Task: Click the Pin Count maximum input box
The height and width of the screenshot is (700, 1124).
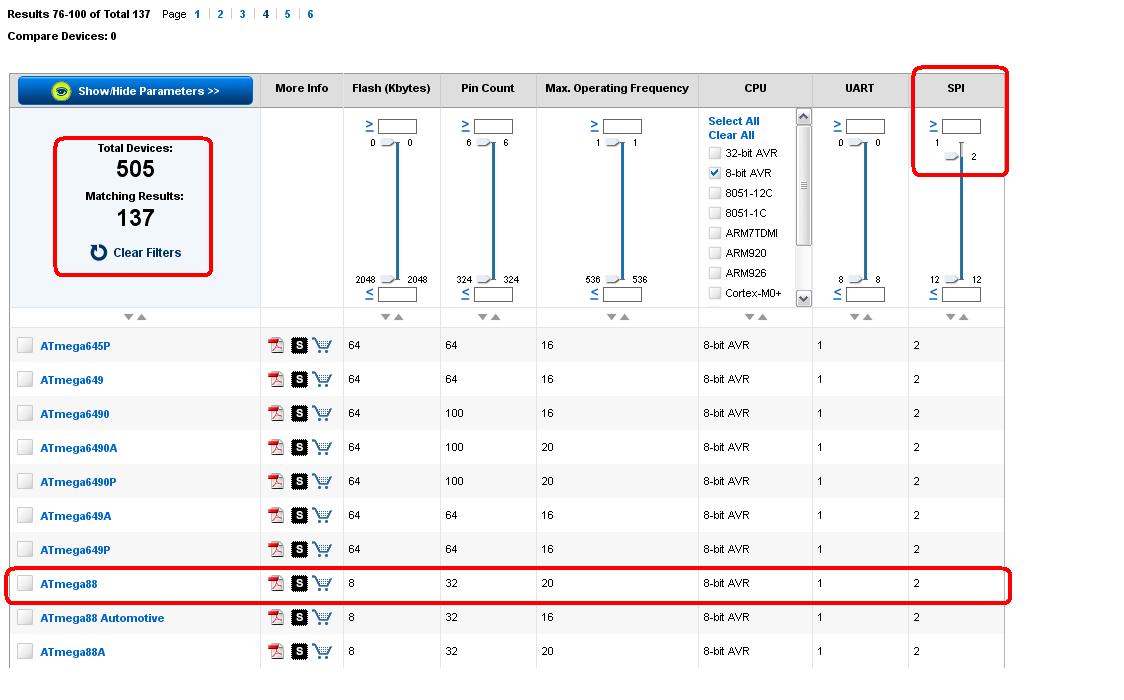Action: tap(493, 294)
